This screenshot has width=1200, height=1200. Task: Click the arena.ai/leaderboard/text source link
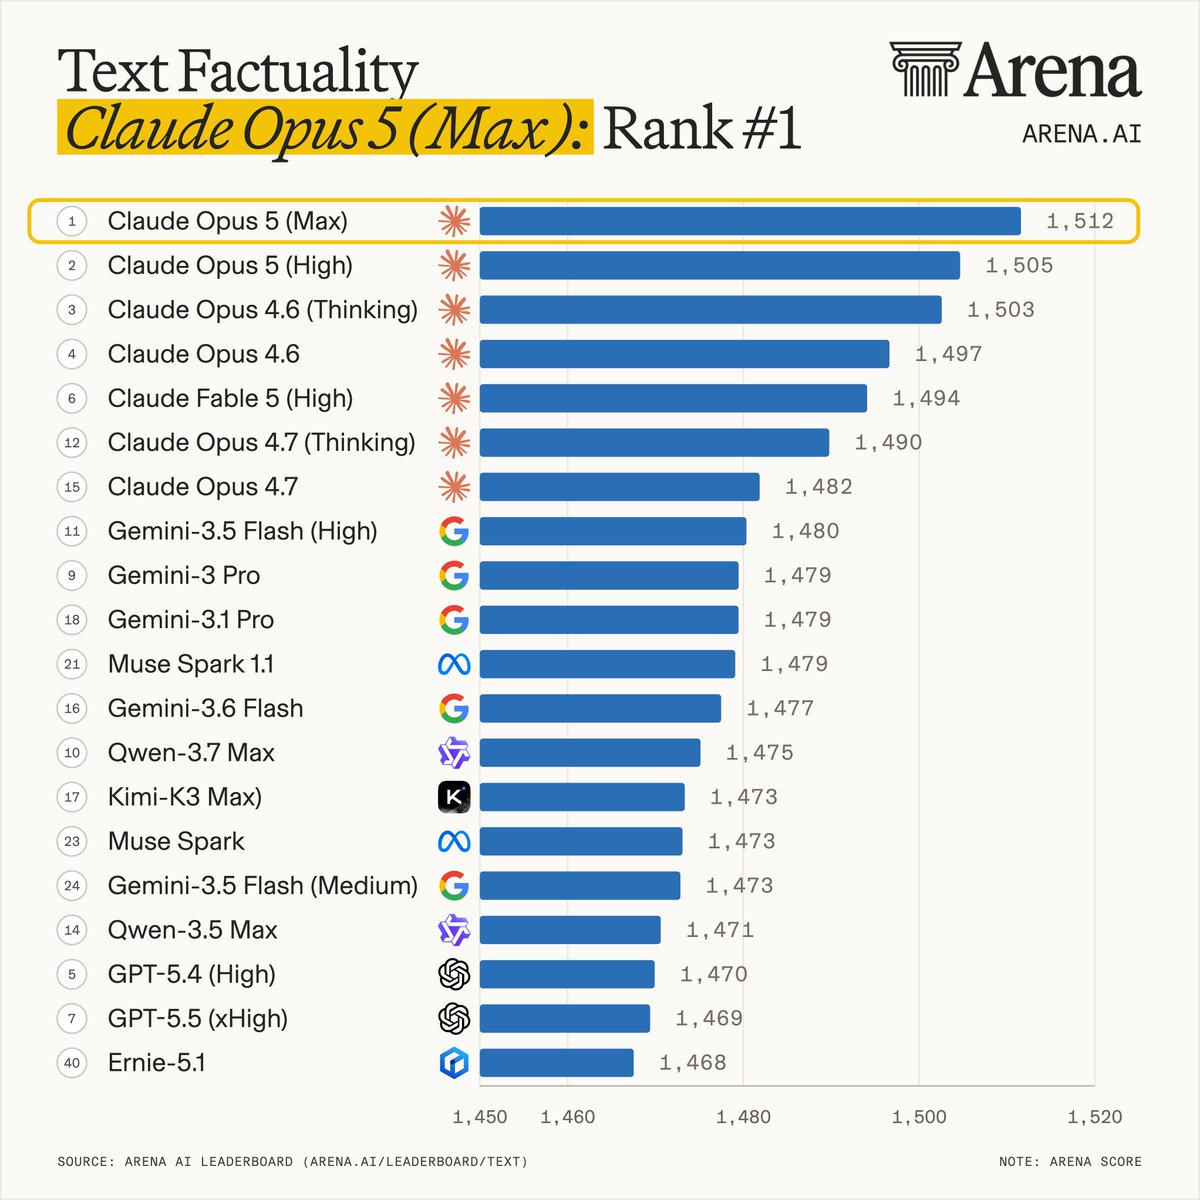tap(416, 1161)
